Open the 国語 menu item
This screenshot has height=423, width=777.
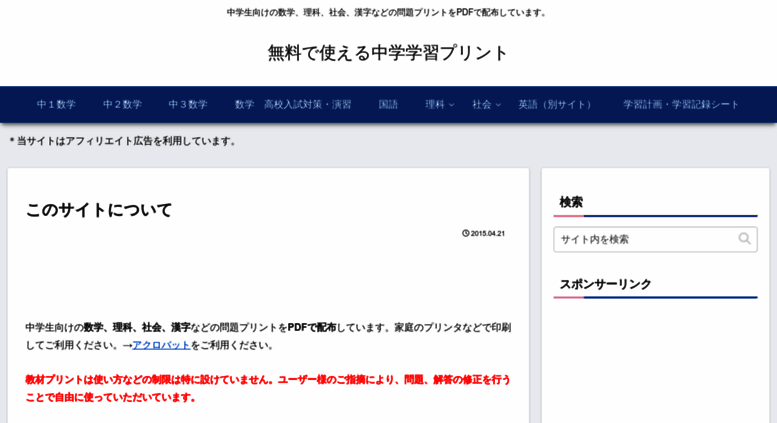click(x=388, y=105)
